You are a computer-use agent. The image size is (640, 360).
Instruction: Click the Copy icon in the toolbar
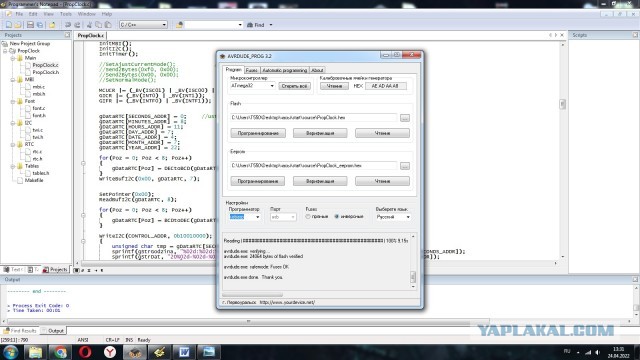[x=98, y=25]
